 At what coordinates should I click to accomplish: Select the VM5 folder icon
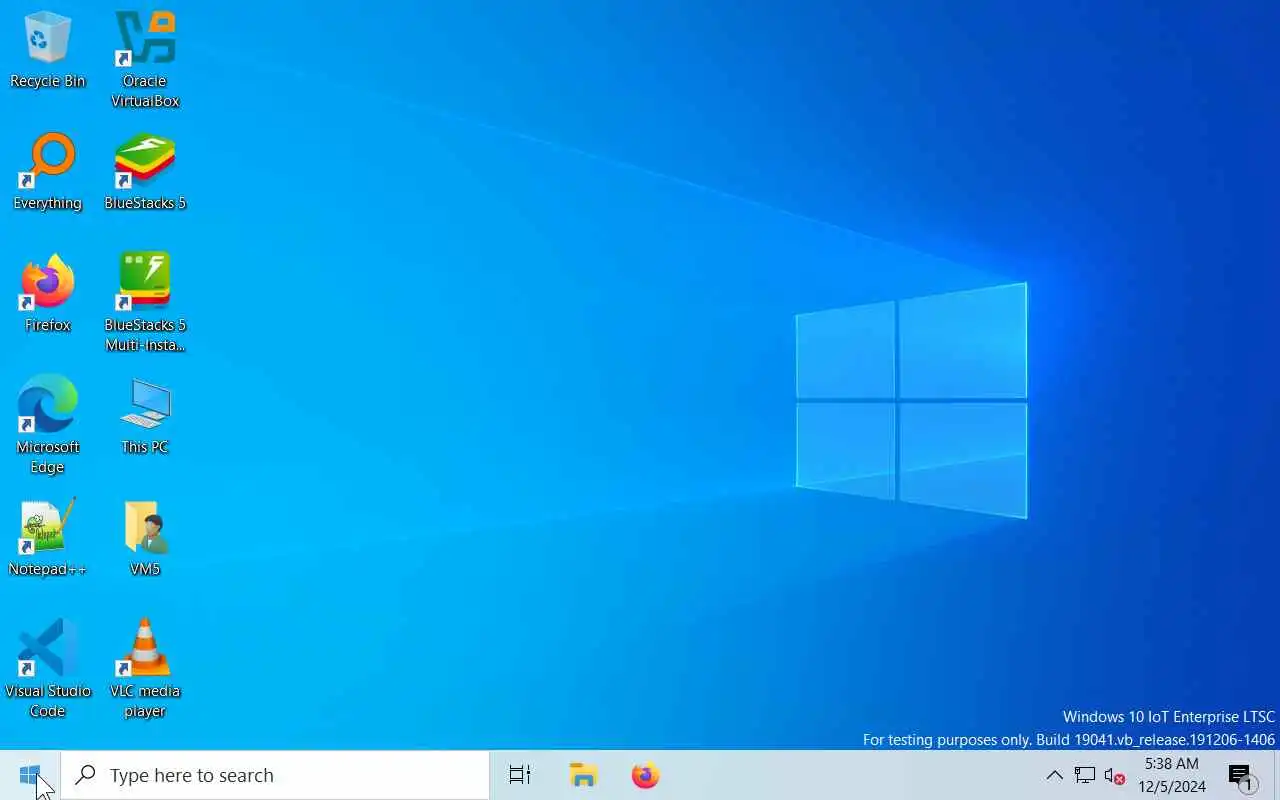click(x=145, y=538)
